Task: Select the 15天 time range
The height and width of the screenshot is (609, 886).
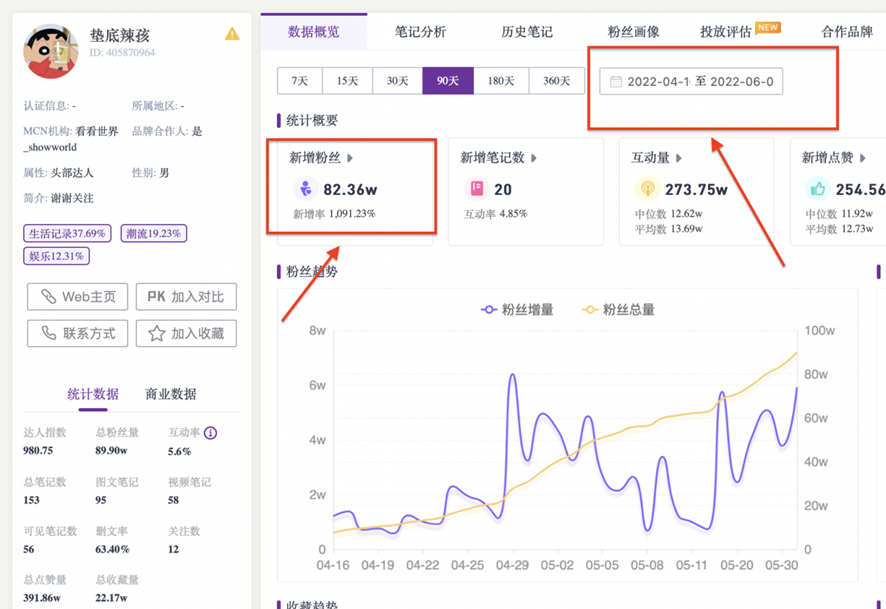Action: click(348, 81)
